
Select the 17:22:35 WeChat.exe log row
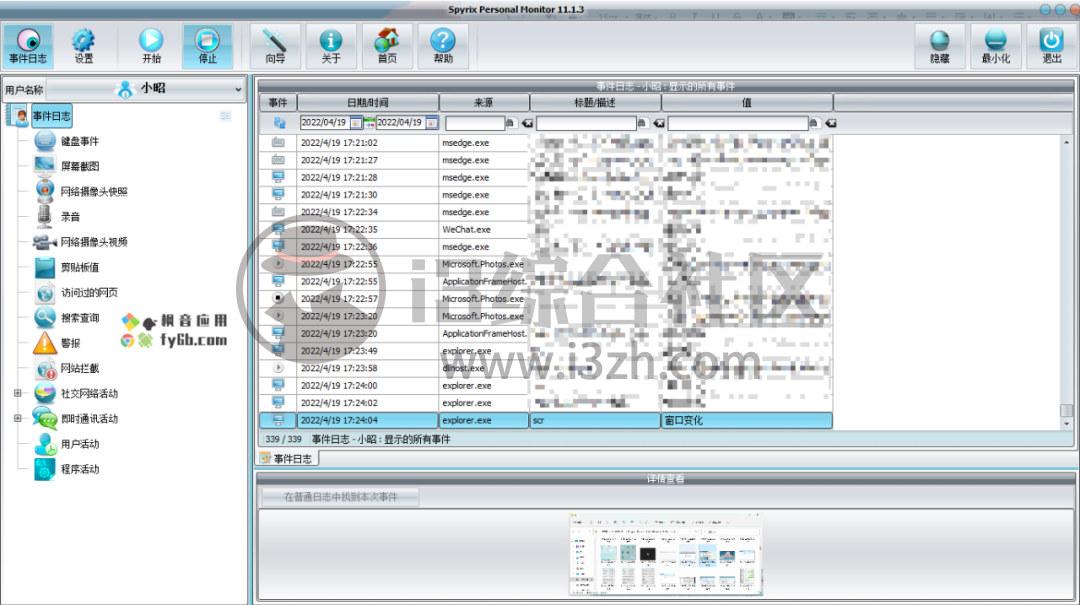[x=546, y=229]
